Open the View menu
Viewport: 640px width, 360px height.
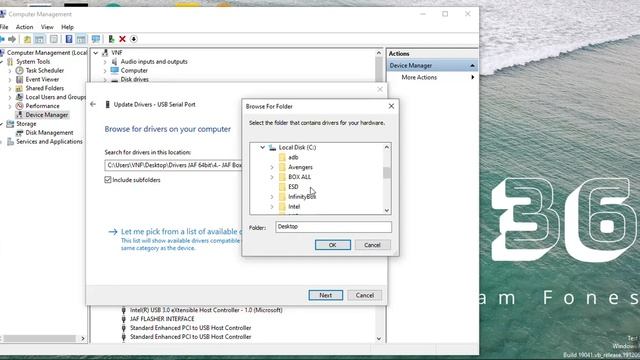[x=47, y=27]
